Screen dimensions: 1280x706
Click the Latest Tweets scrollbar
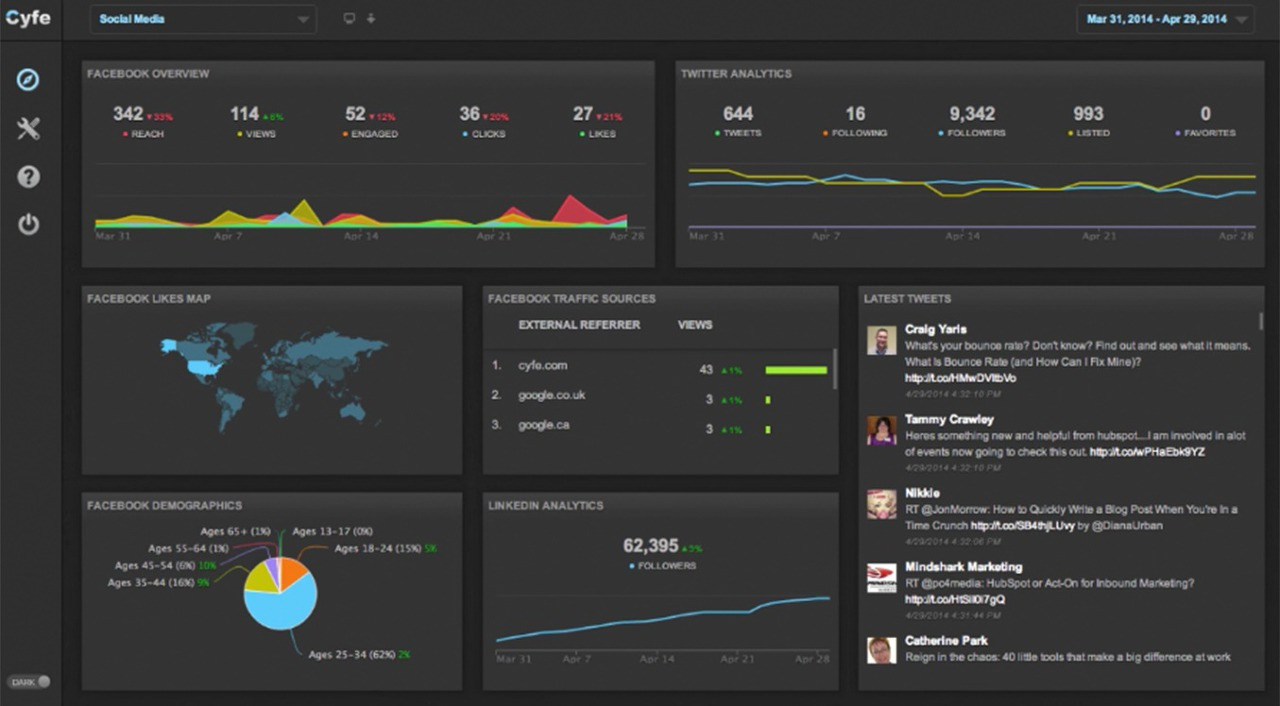(x=1260, y=321)
